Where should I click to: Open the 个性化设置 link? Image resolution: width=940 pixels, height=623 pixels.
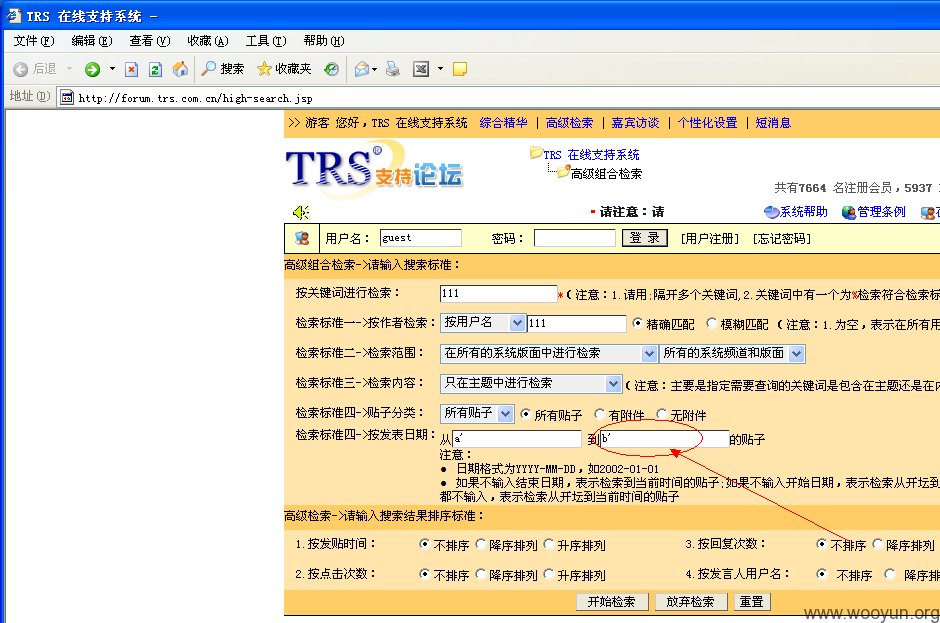click(707, 123)
